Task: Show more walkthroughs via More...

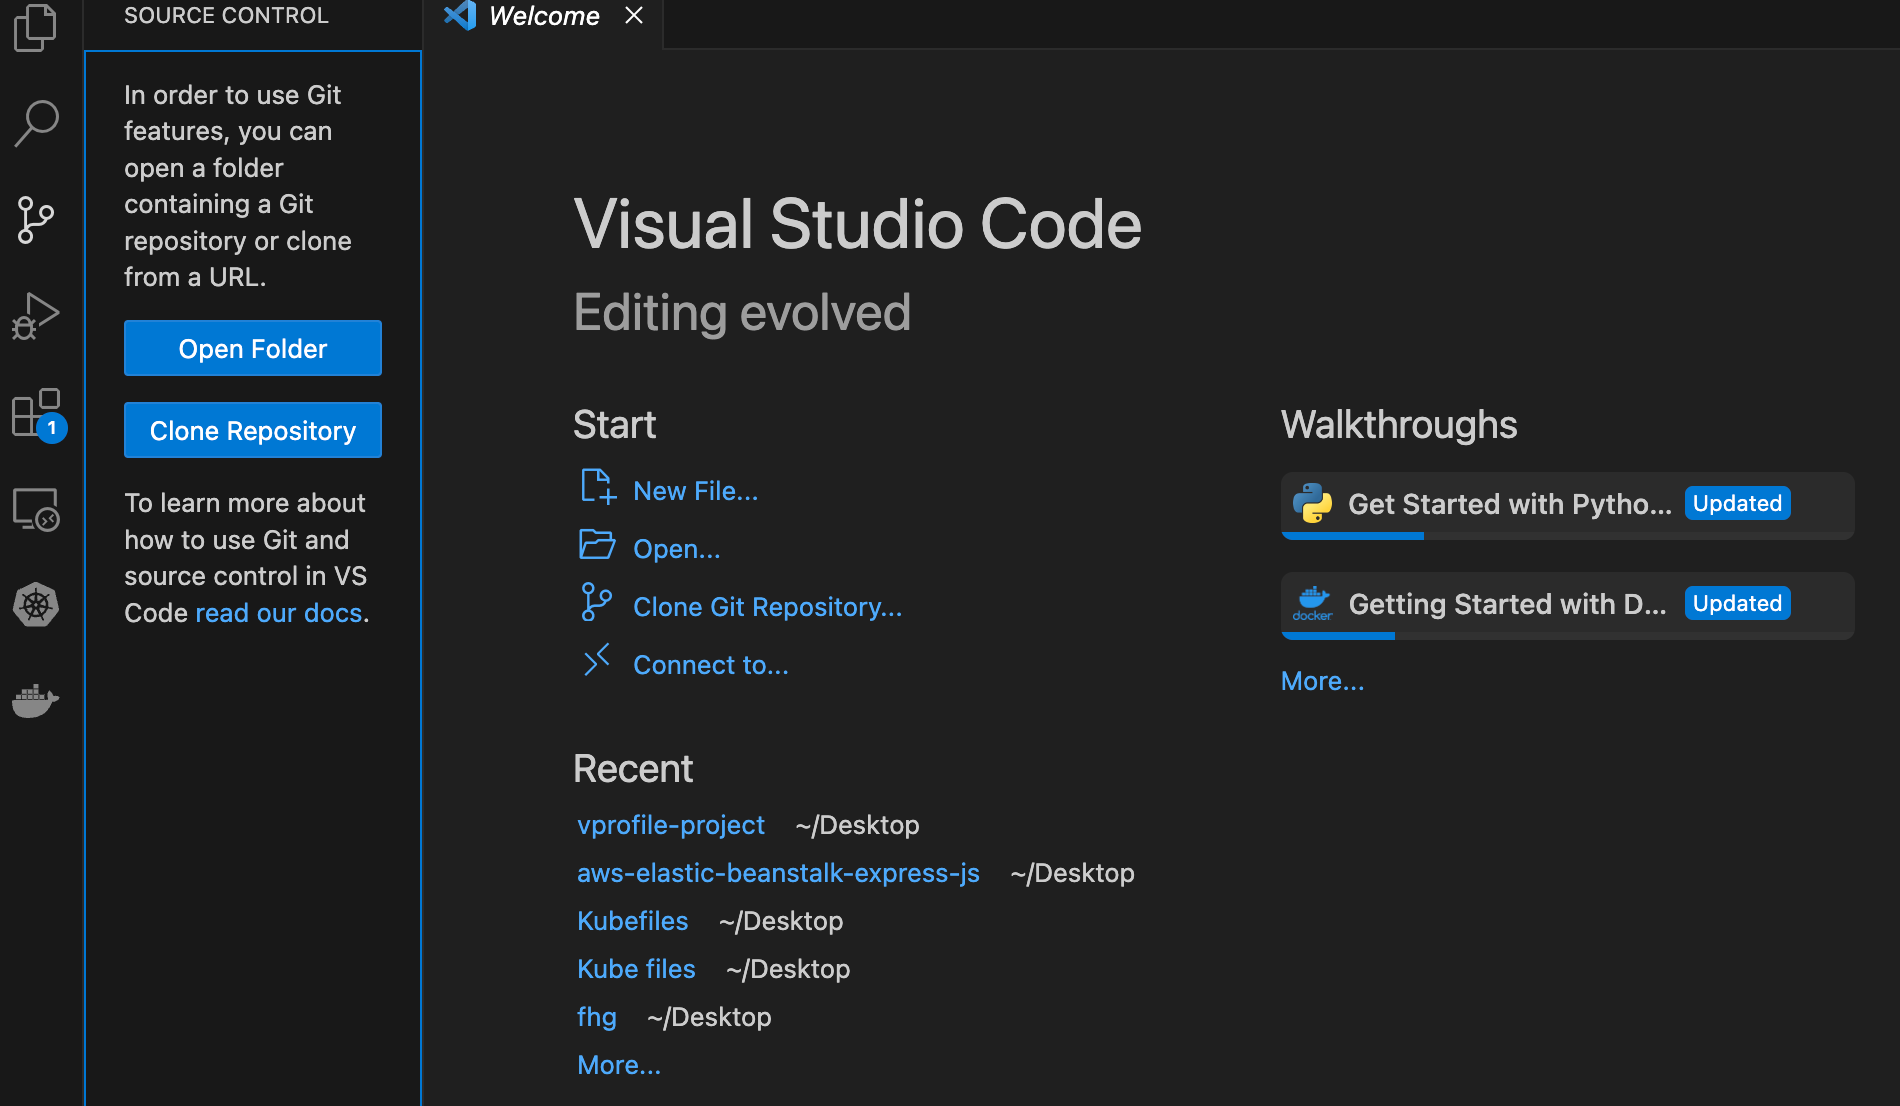Action: pyautogui.click(x=1322, y=681)
